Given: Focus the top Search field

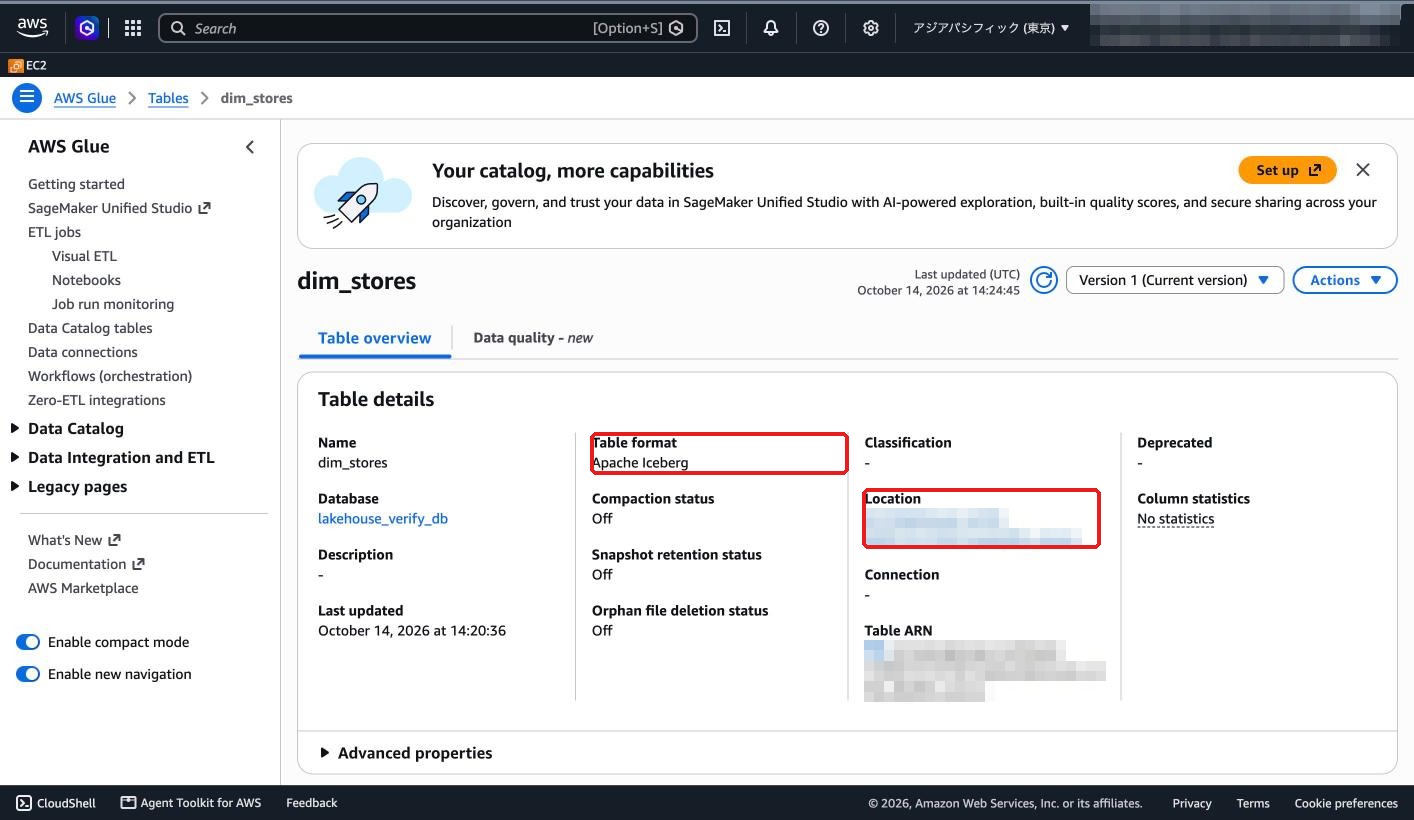Looking at the screenshot, I should point(428,28).
